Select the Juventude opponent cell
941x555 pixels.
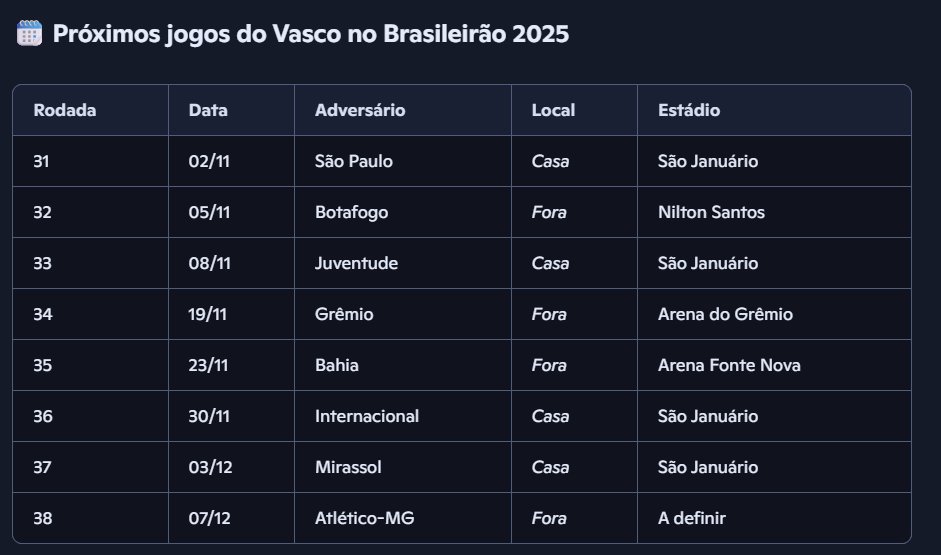(x=356, y=263)
